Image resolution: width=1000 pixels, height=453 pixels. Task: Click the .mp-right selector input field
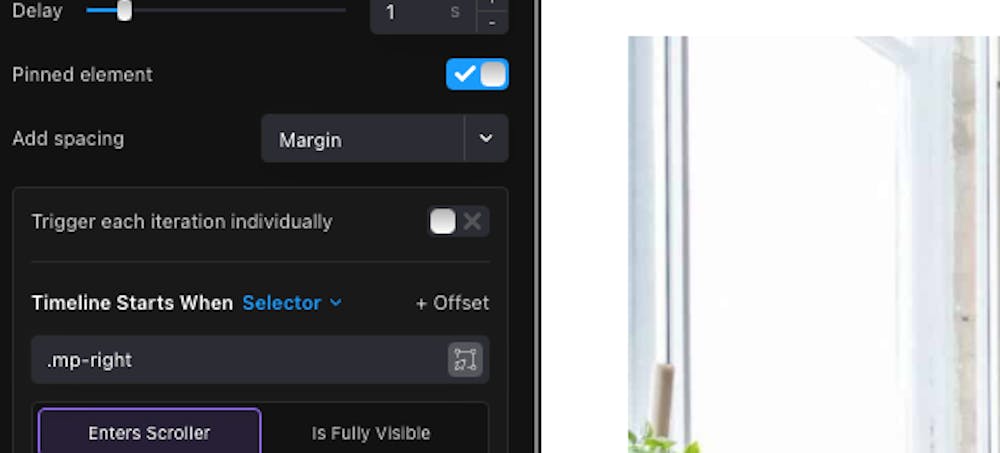pos(240,360)
